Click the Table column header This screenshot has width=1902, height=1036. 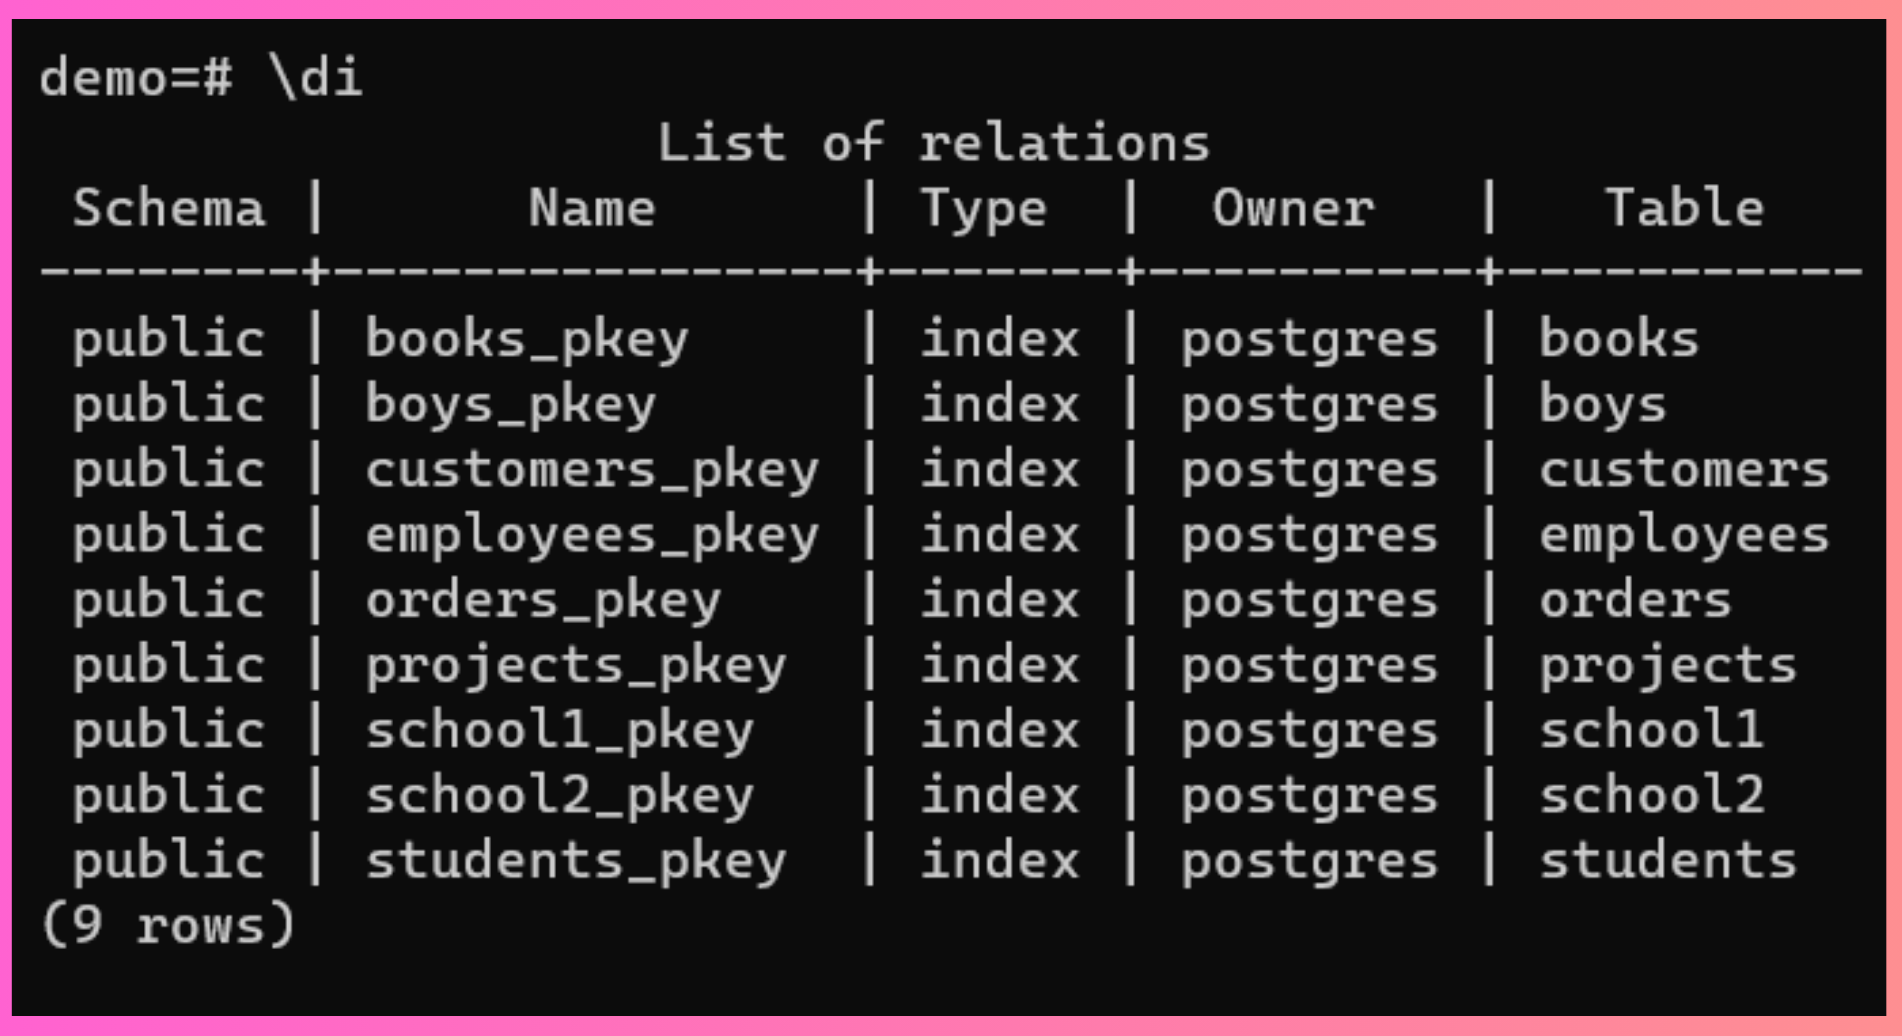point(1685,207)
